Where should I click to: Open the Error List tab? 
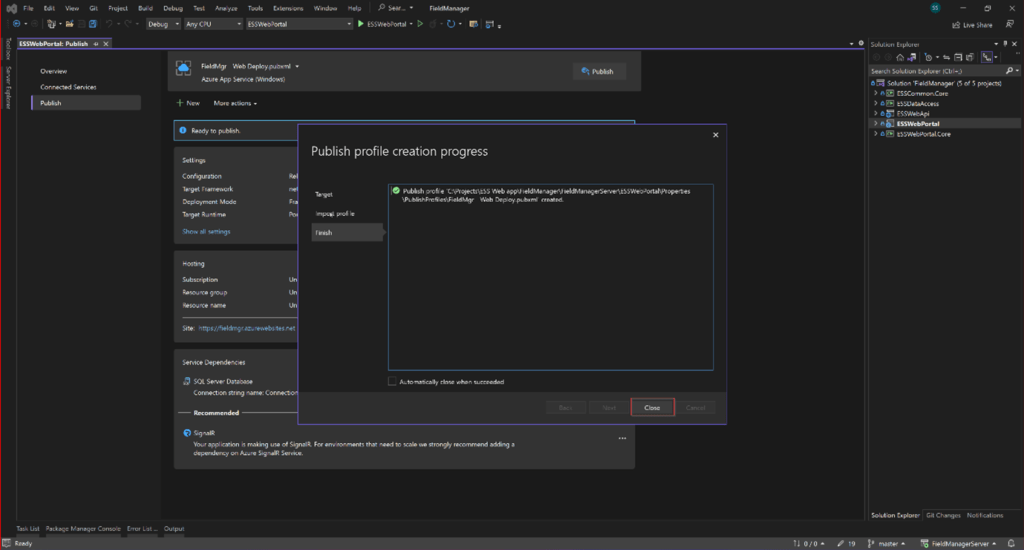[x=142, y=528]
